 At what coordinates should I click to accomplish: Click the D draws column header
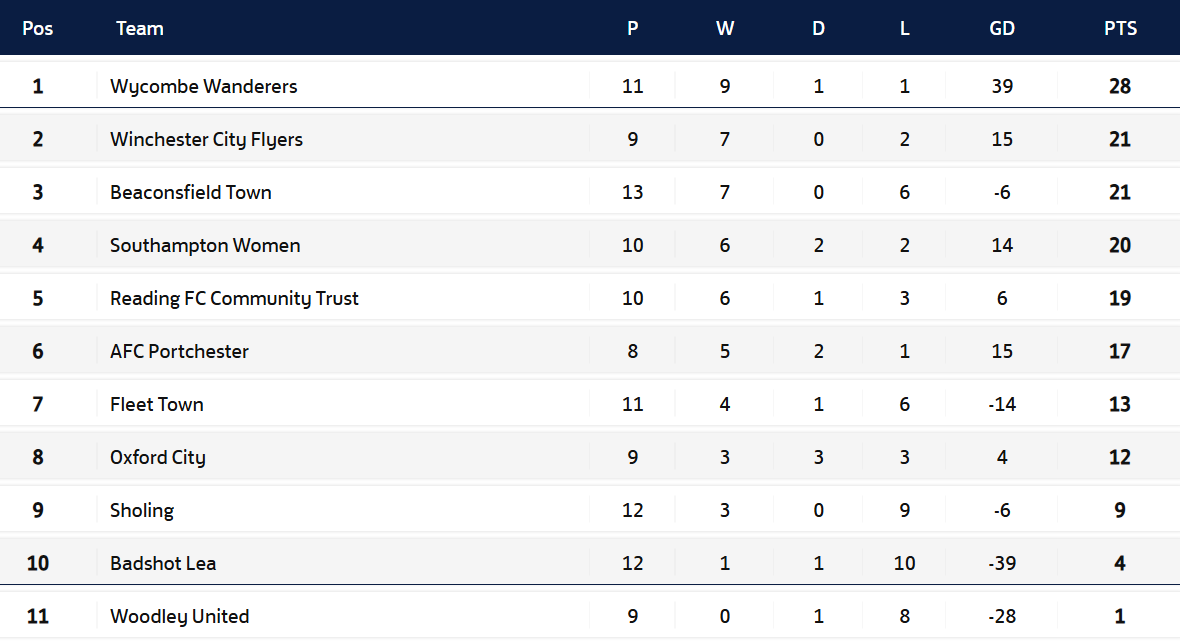(x=818, y=28)
